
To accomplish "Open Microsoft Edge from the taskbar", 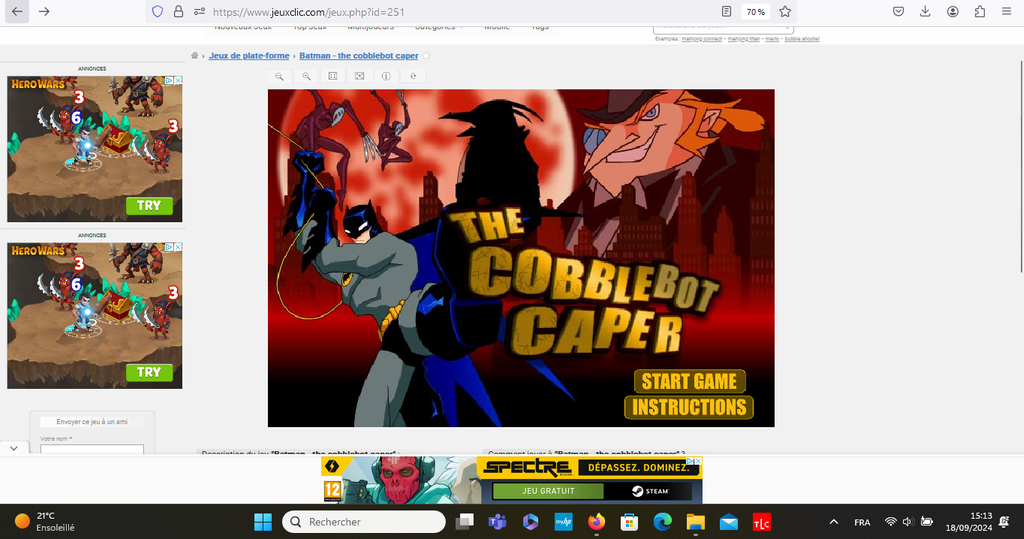I will (662, 522).
